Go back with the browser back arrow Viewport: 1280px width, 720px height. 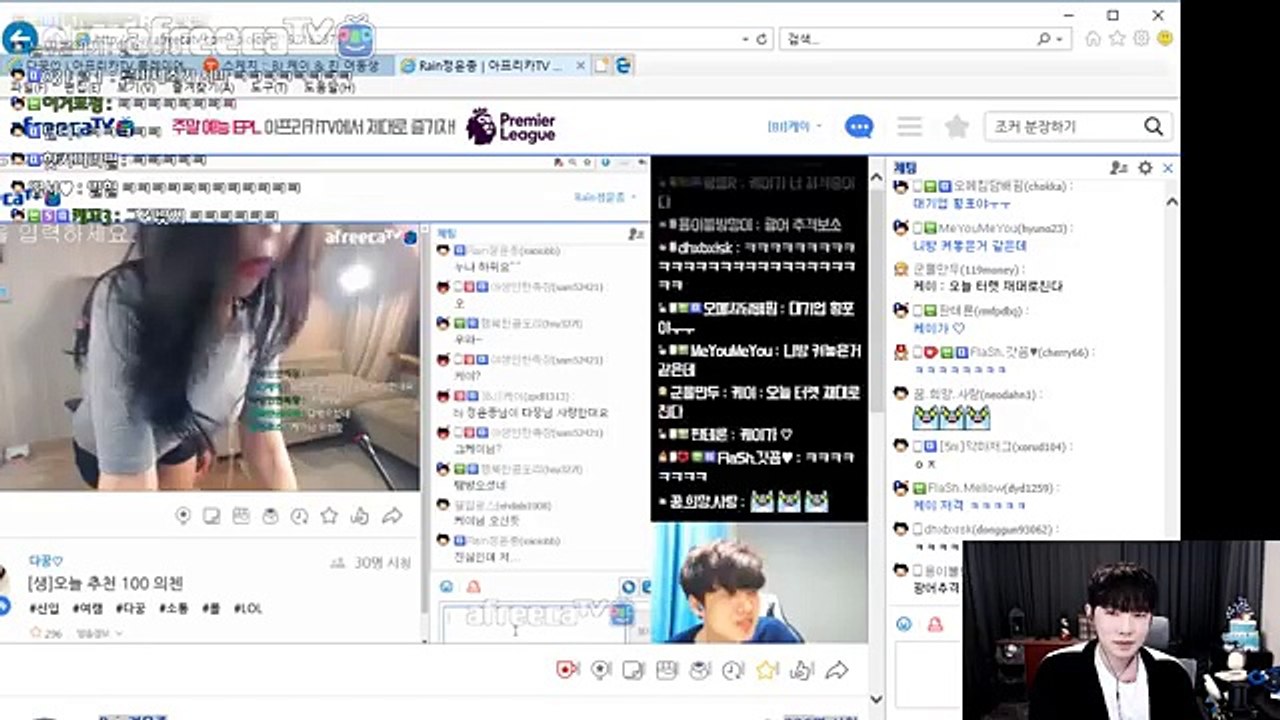[19, 39]
